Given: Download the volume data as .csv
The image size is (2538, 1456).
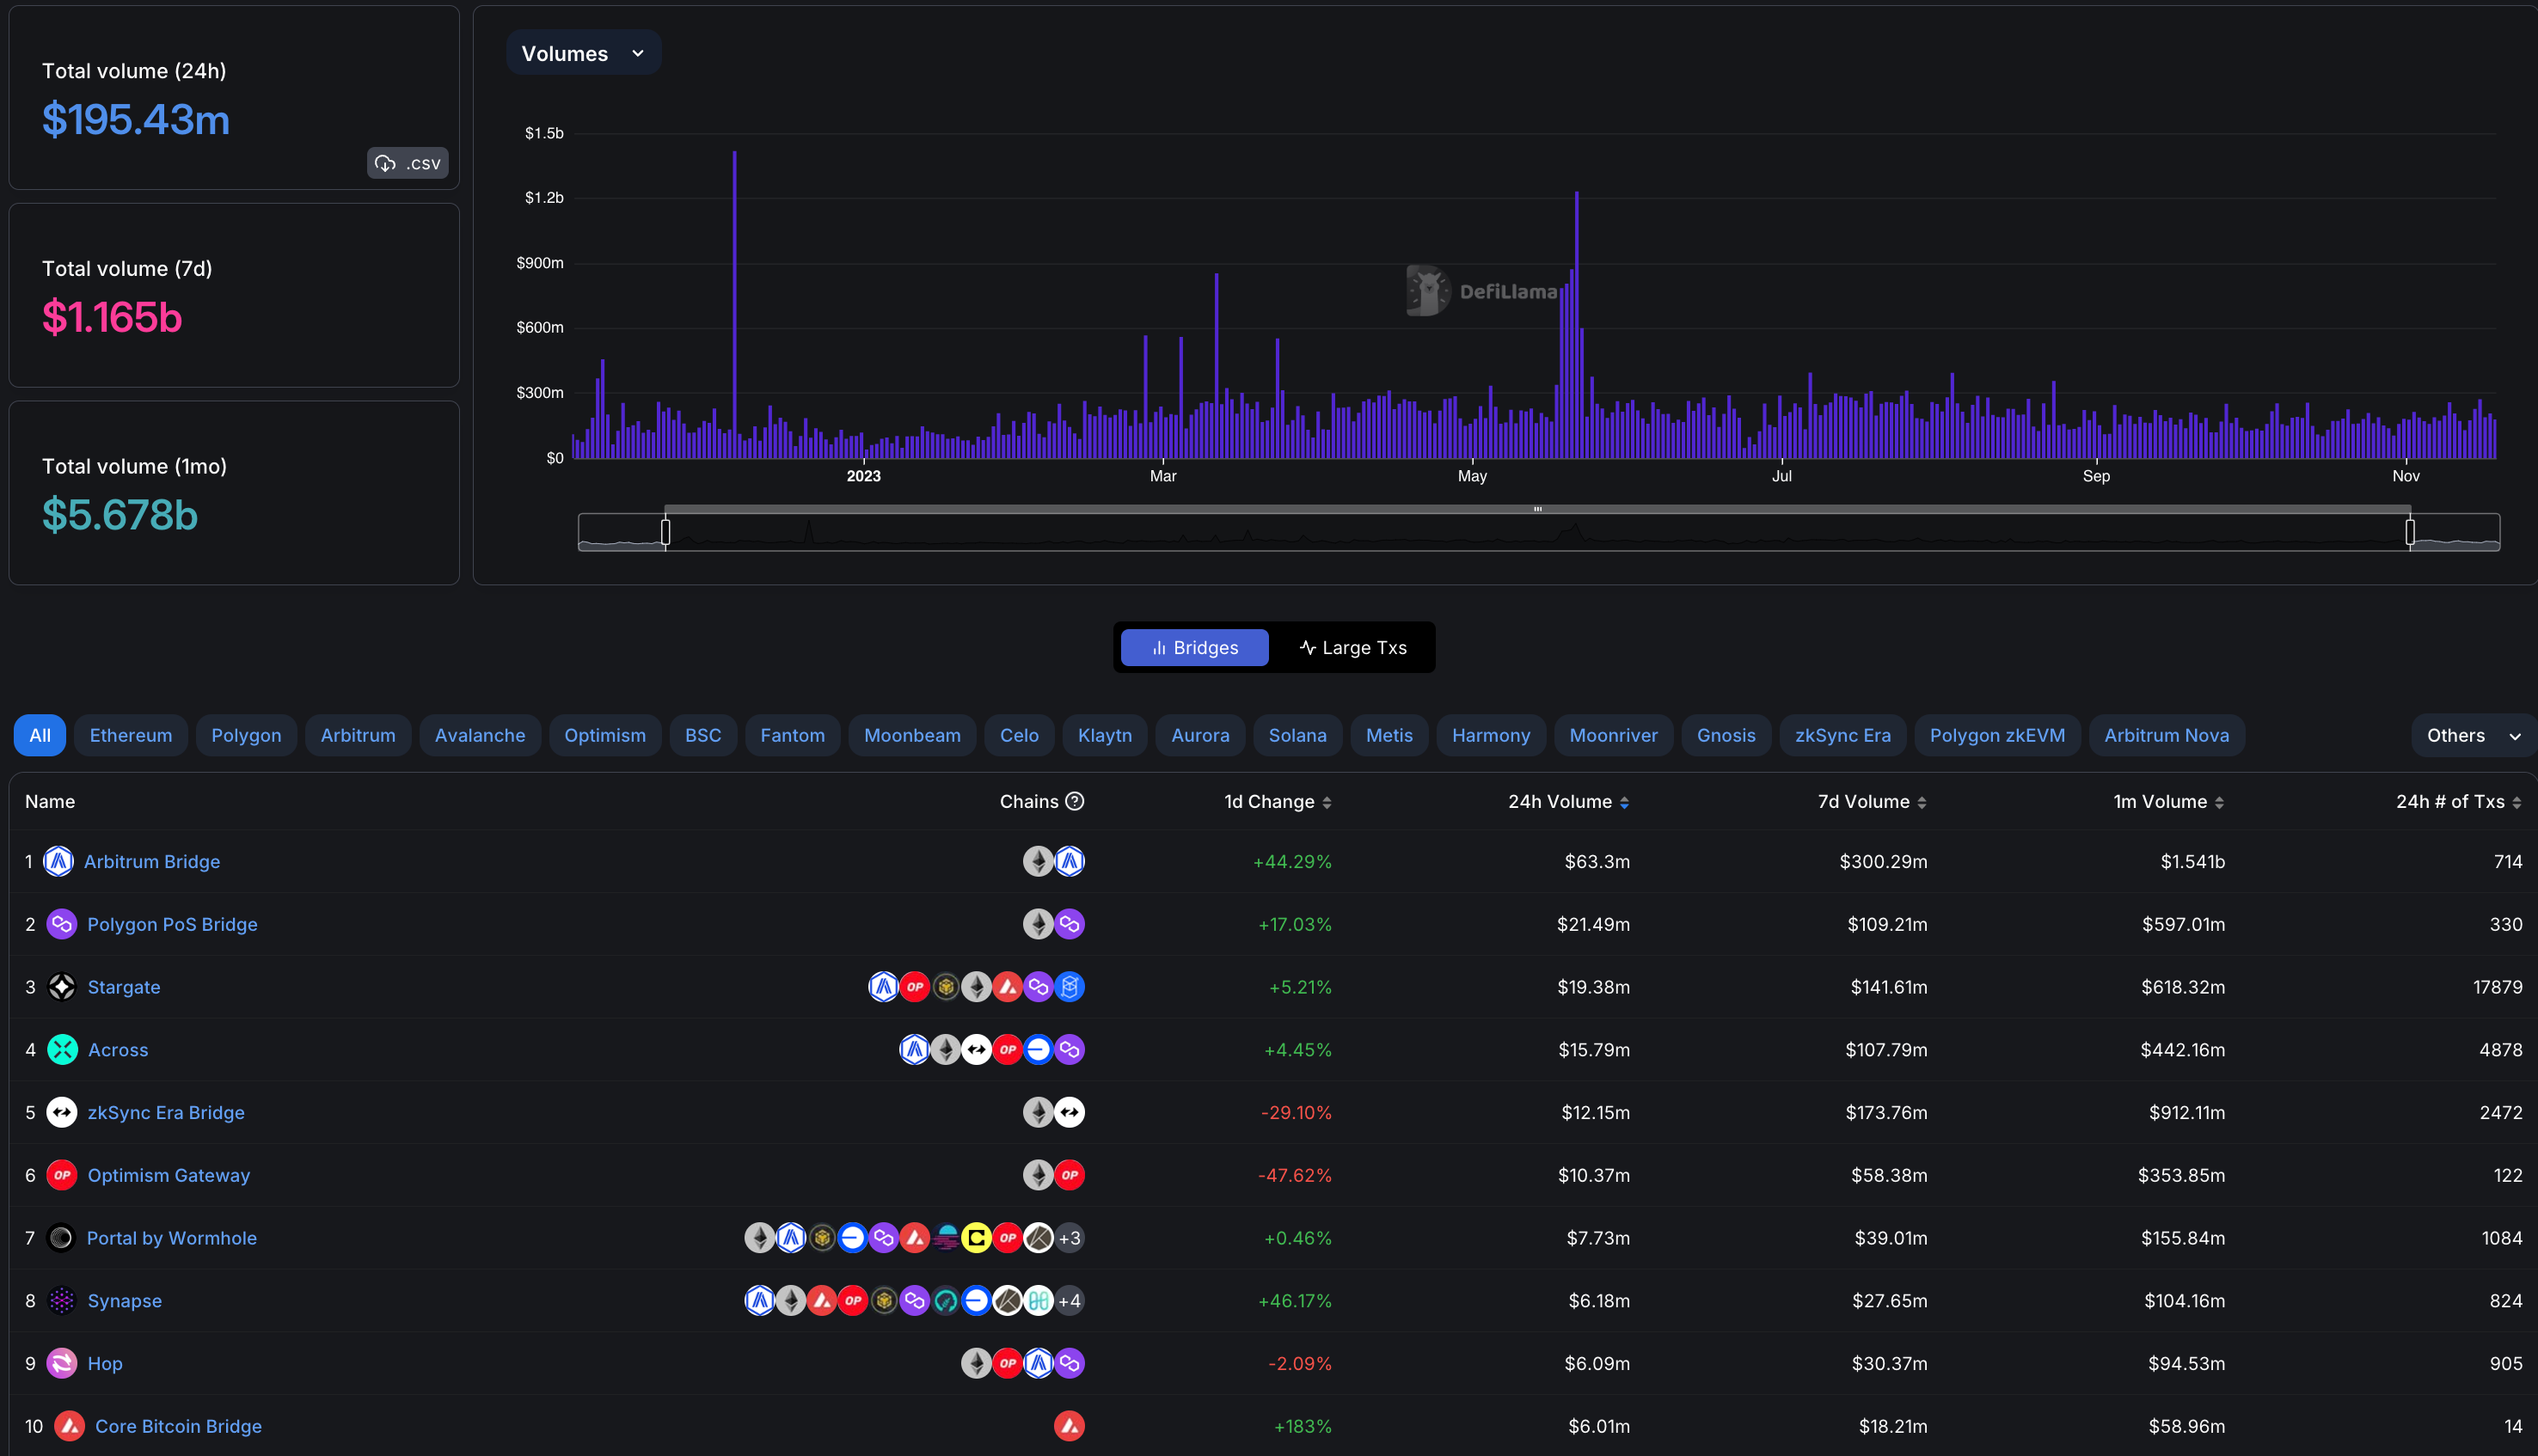Looking at the screenshot, I should click(407, 163).
